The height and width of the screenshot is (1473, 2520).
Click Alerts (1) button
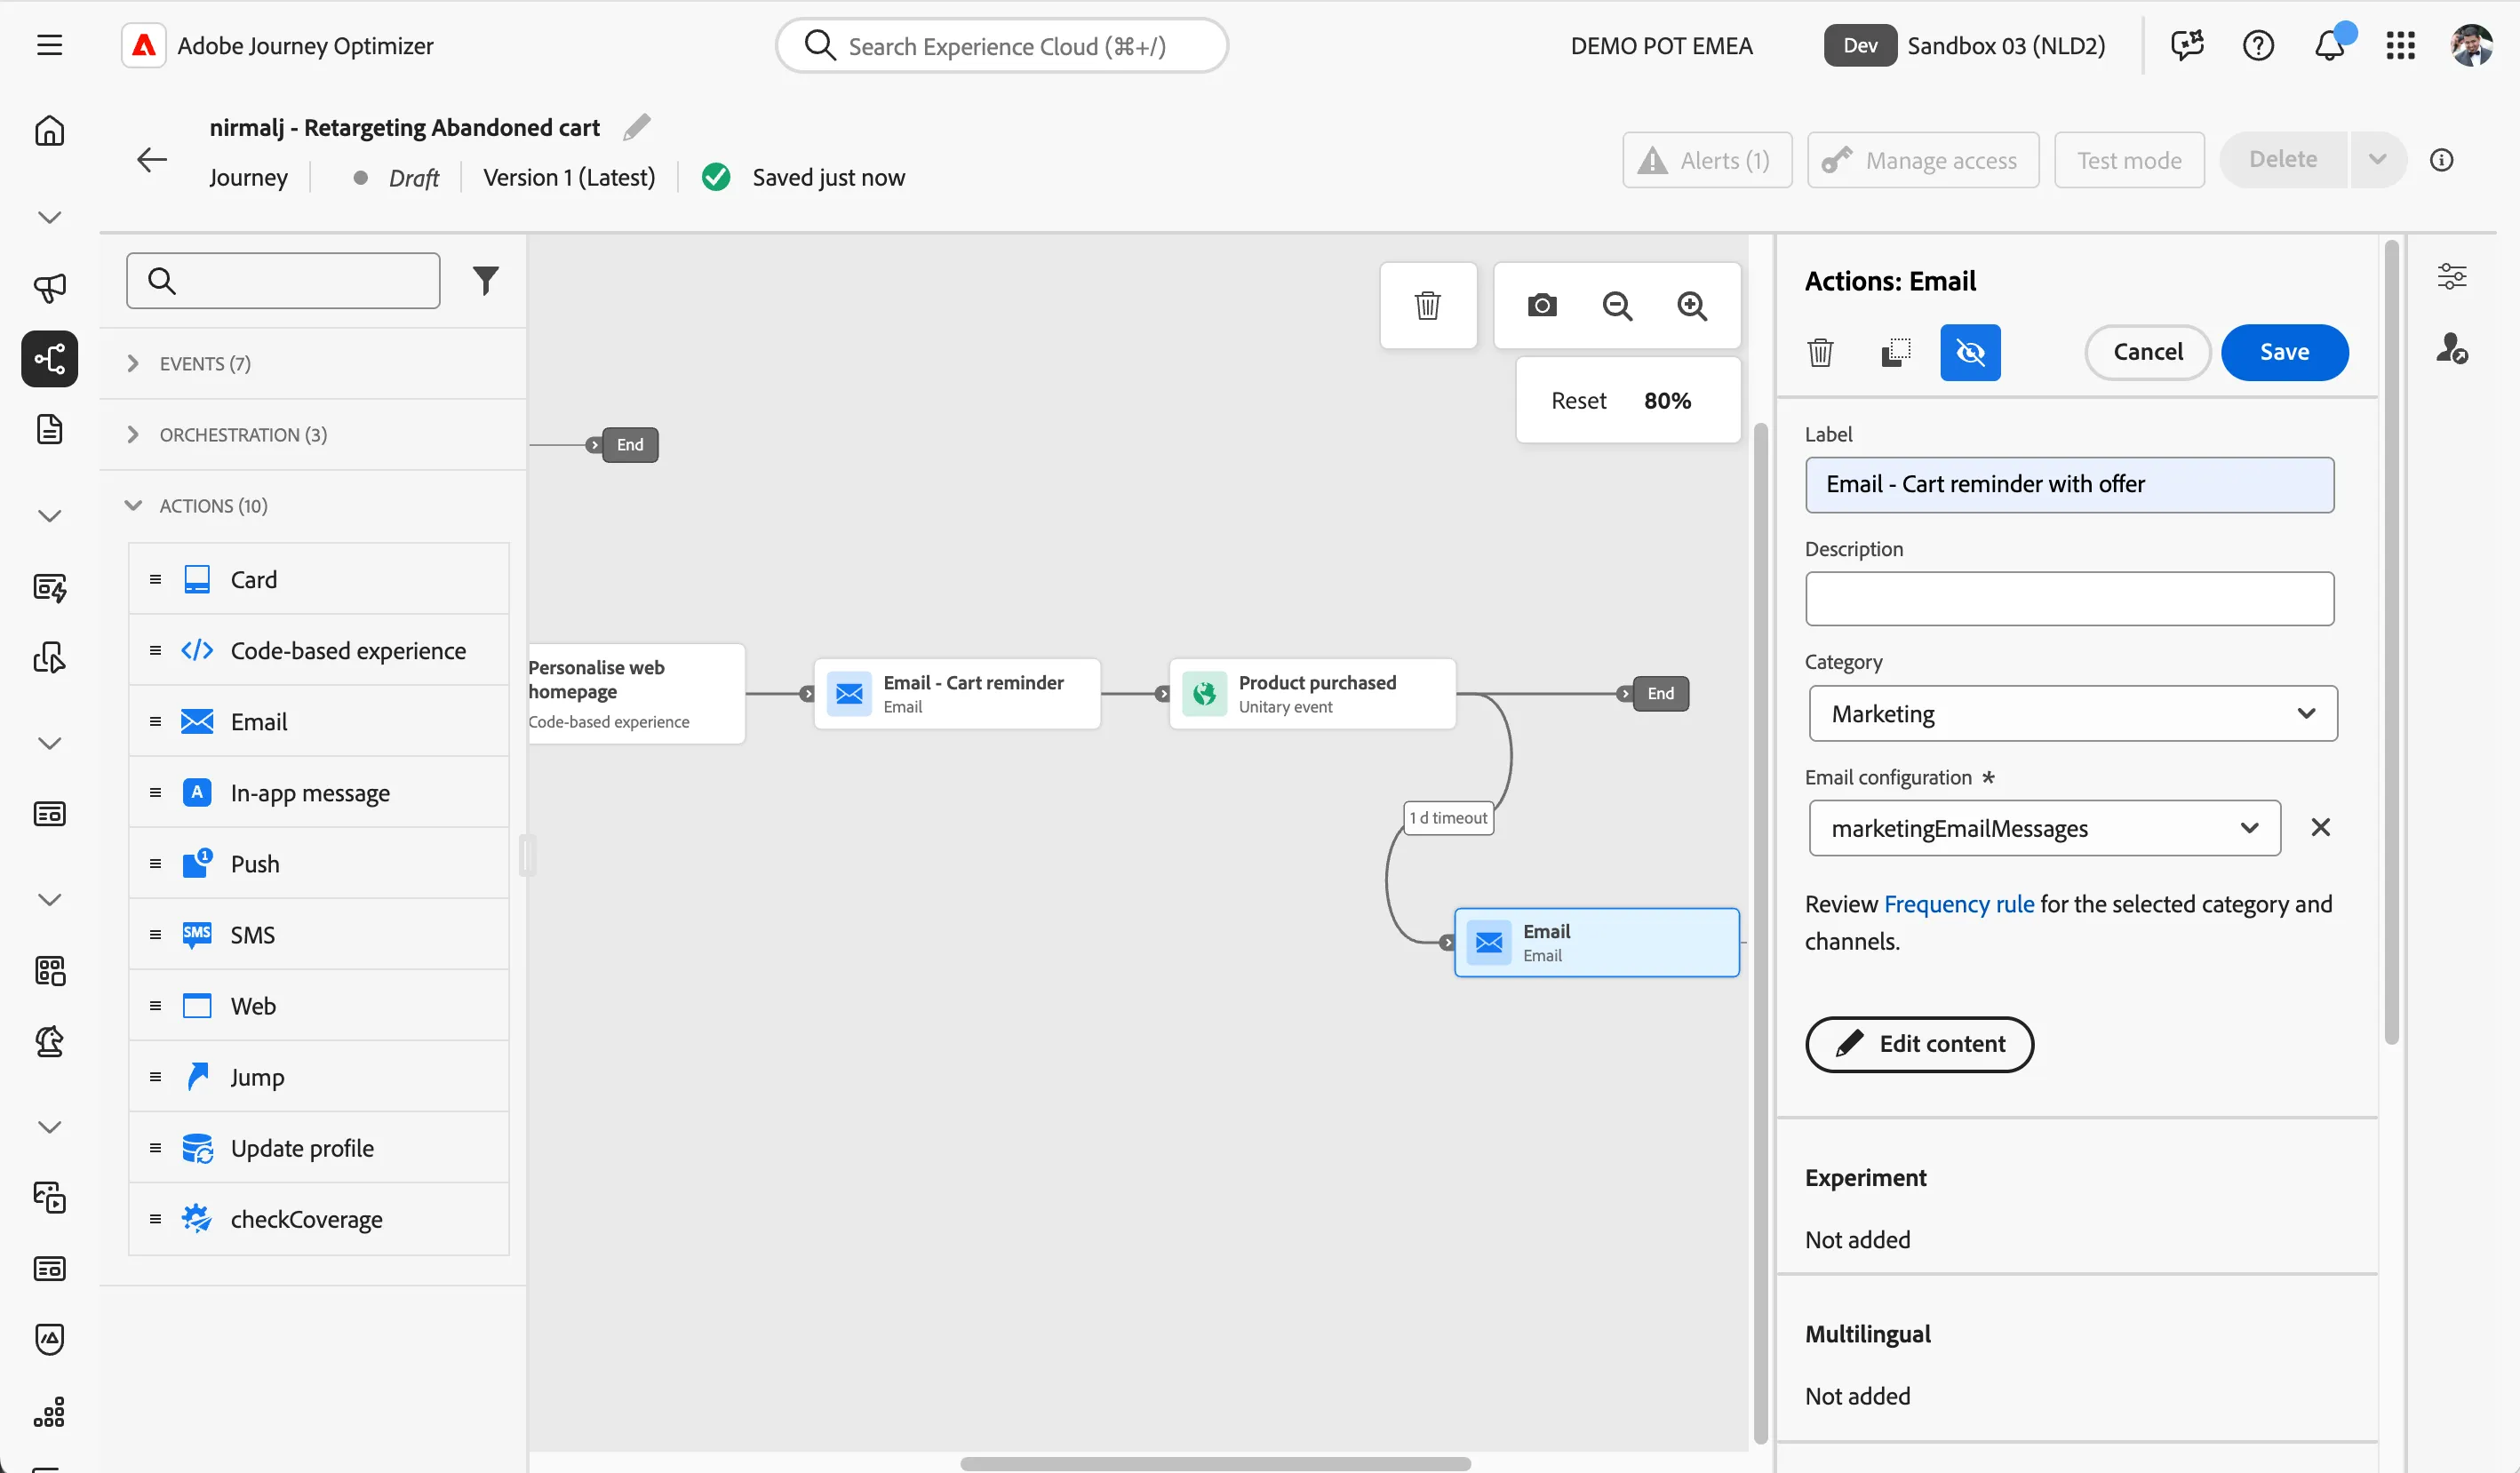coord(1706,160)
